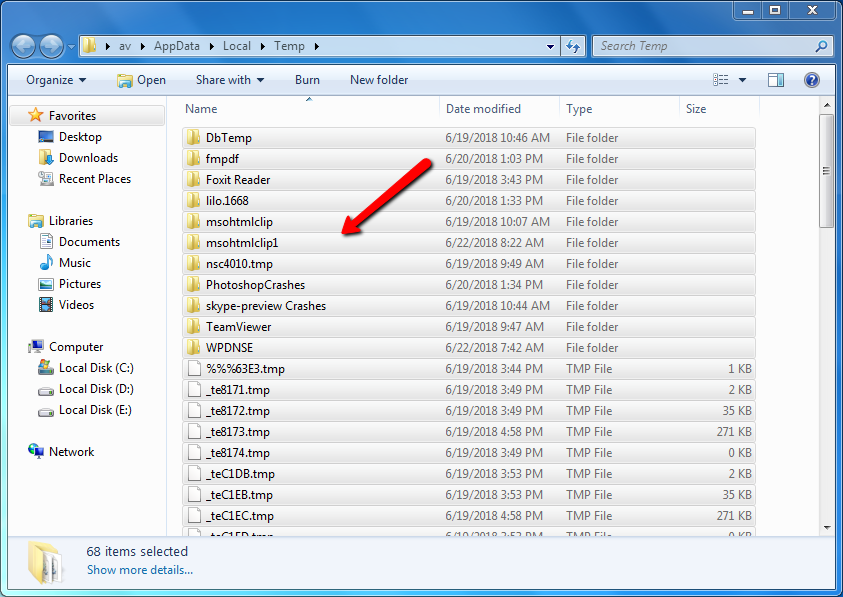Screen dimensions: 843x597
Task: Click inside the Search Temp field
Action: click(703, 46)
